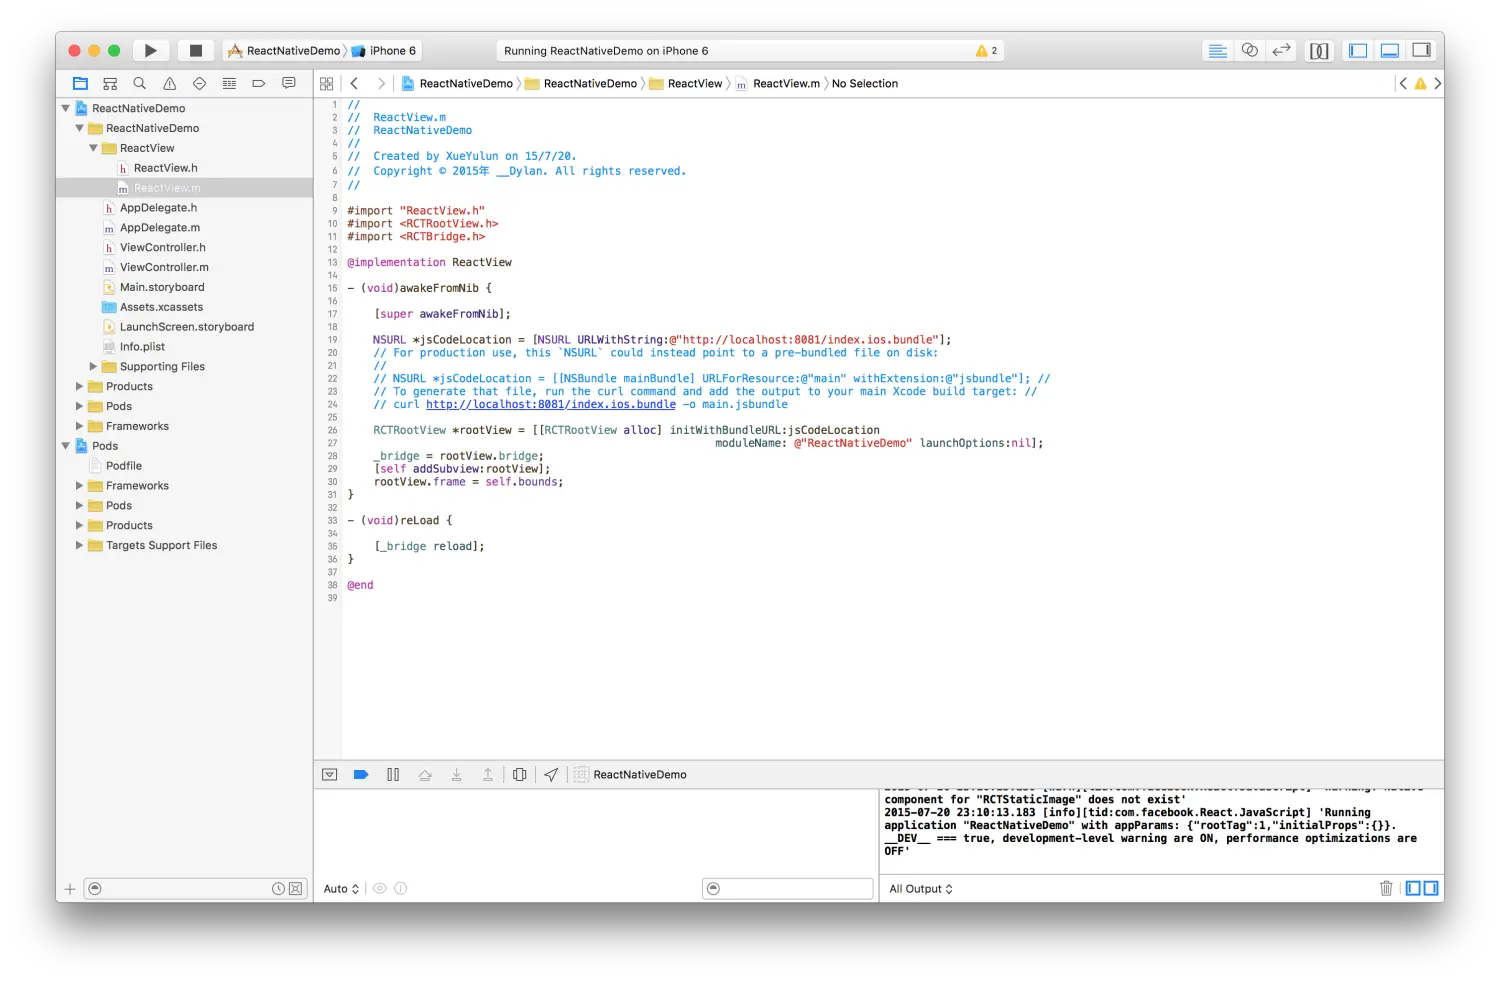Image resolution: width=1500 pixels, height=982 pixels.
Task: Toggle recent files filter clock icon
Action: point(278,888)
